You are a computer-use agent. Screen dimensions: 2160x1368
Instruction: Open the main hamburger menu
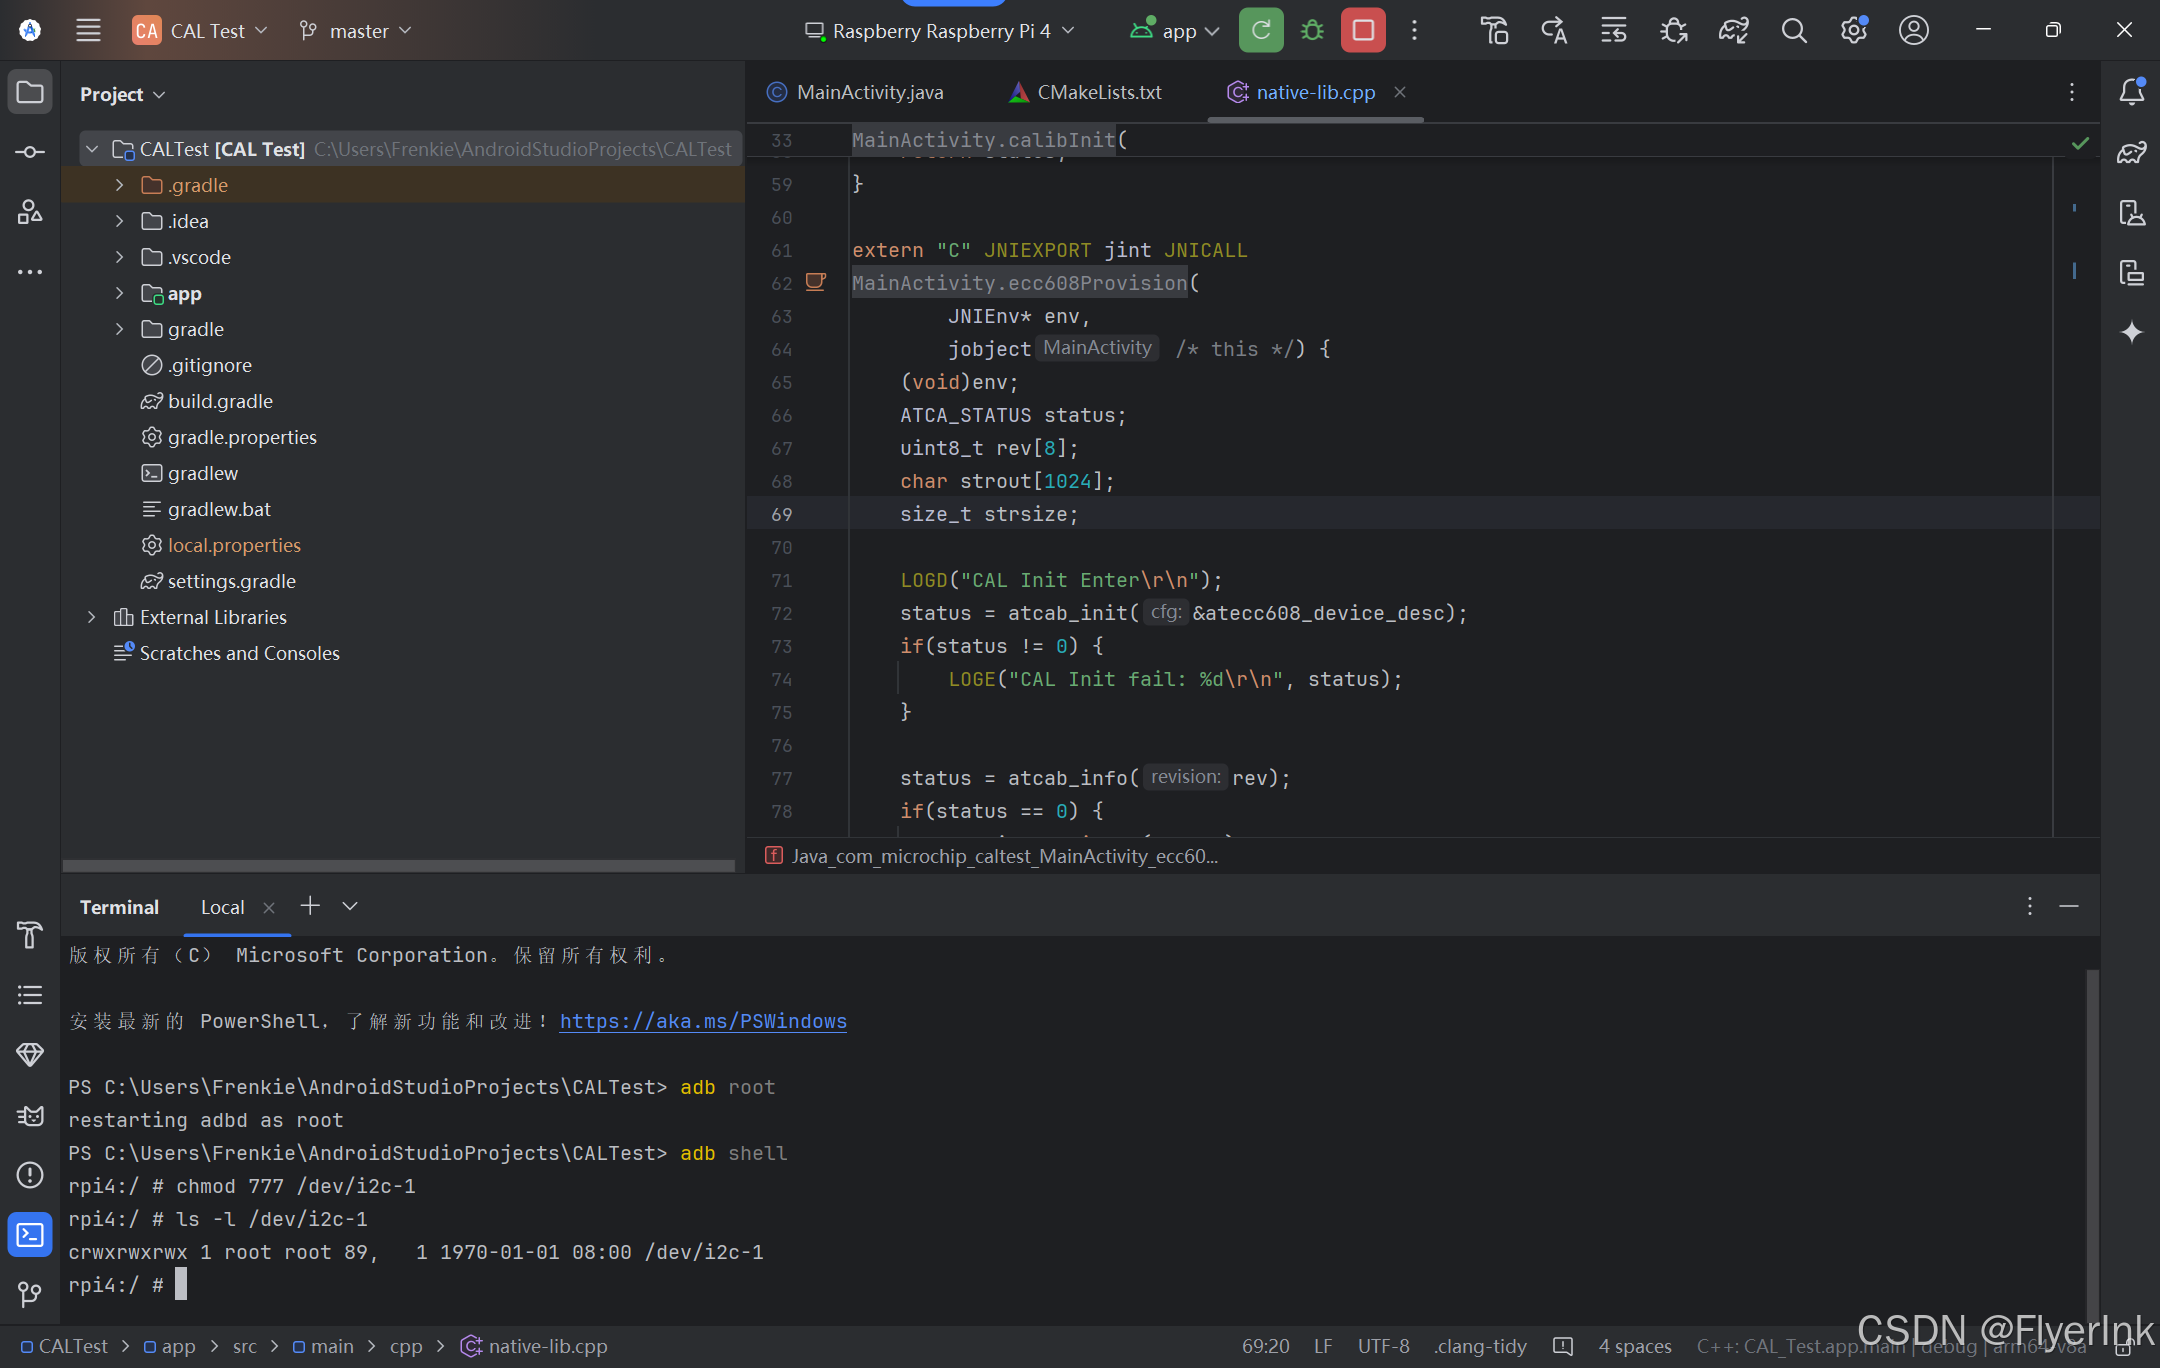88,30
